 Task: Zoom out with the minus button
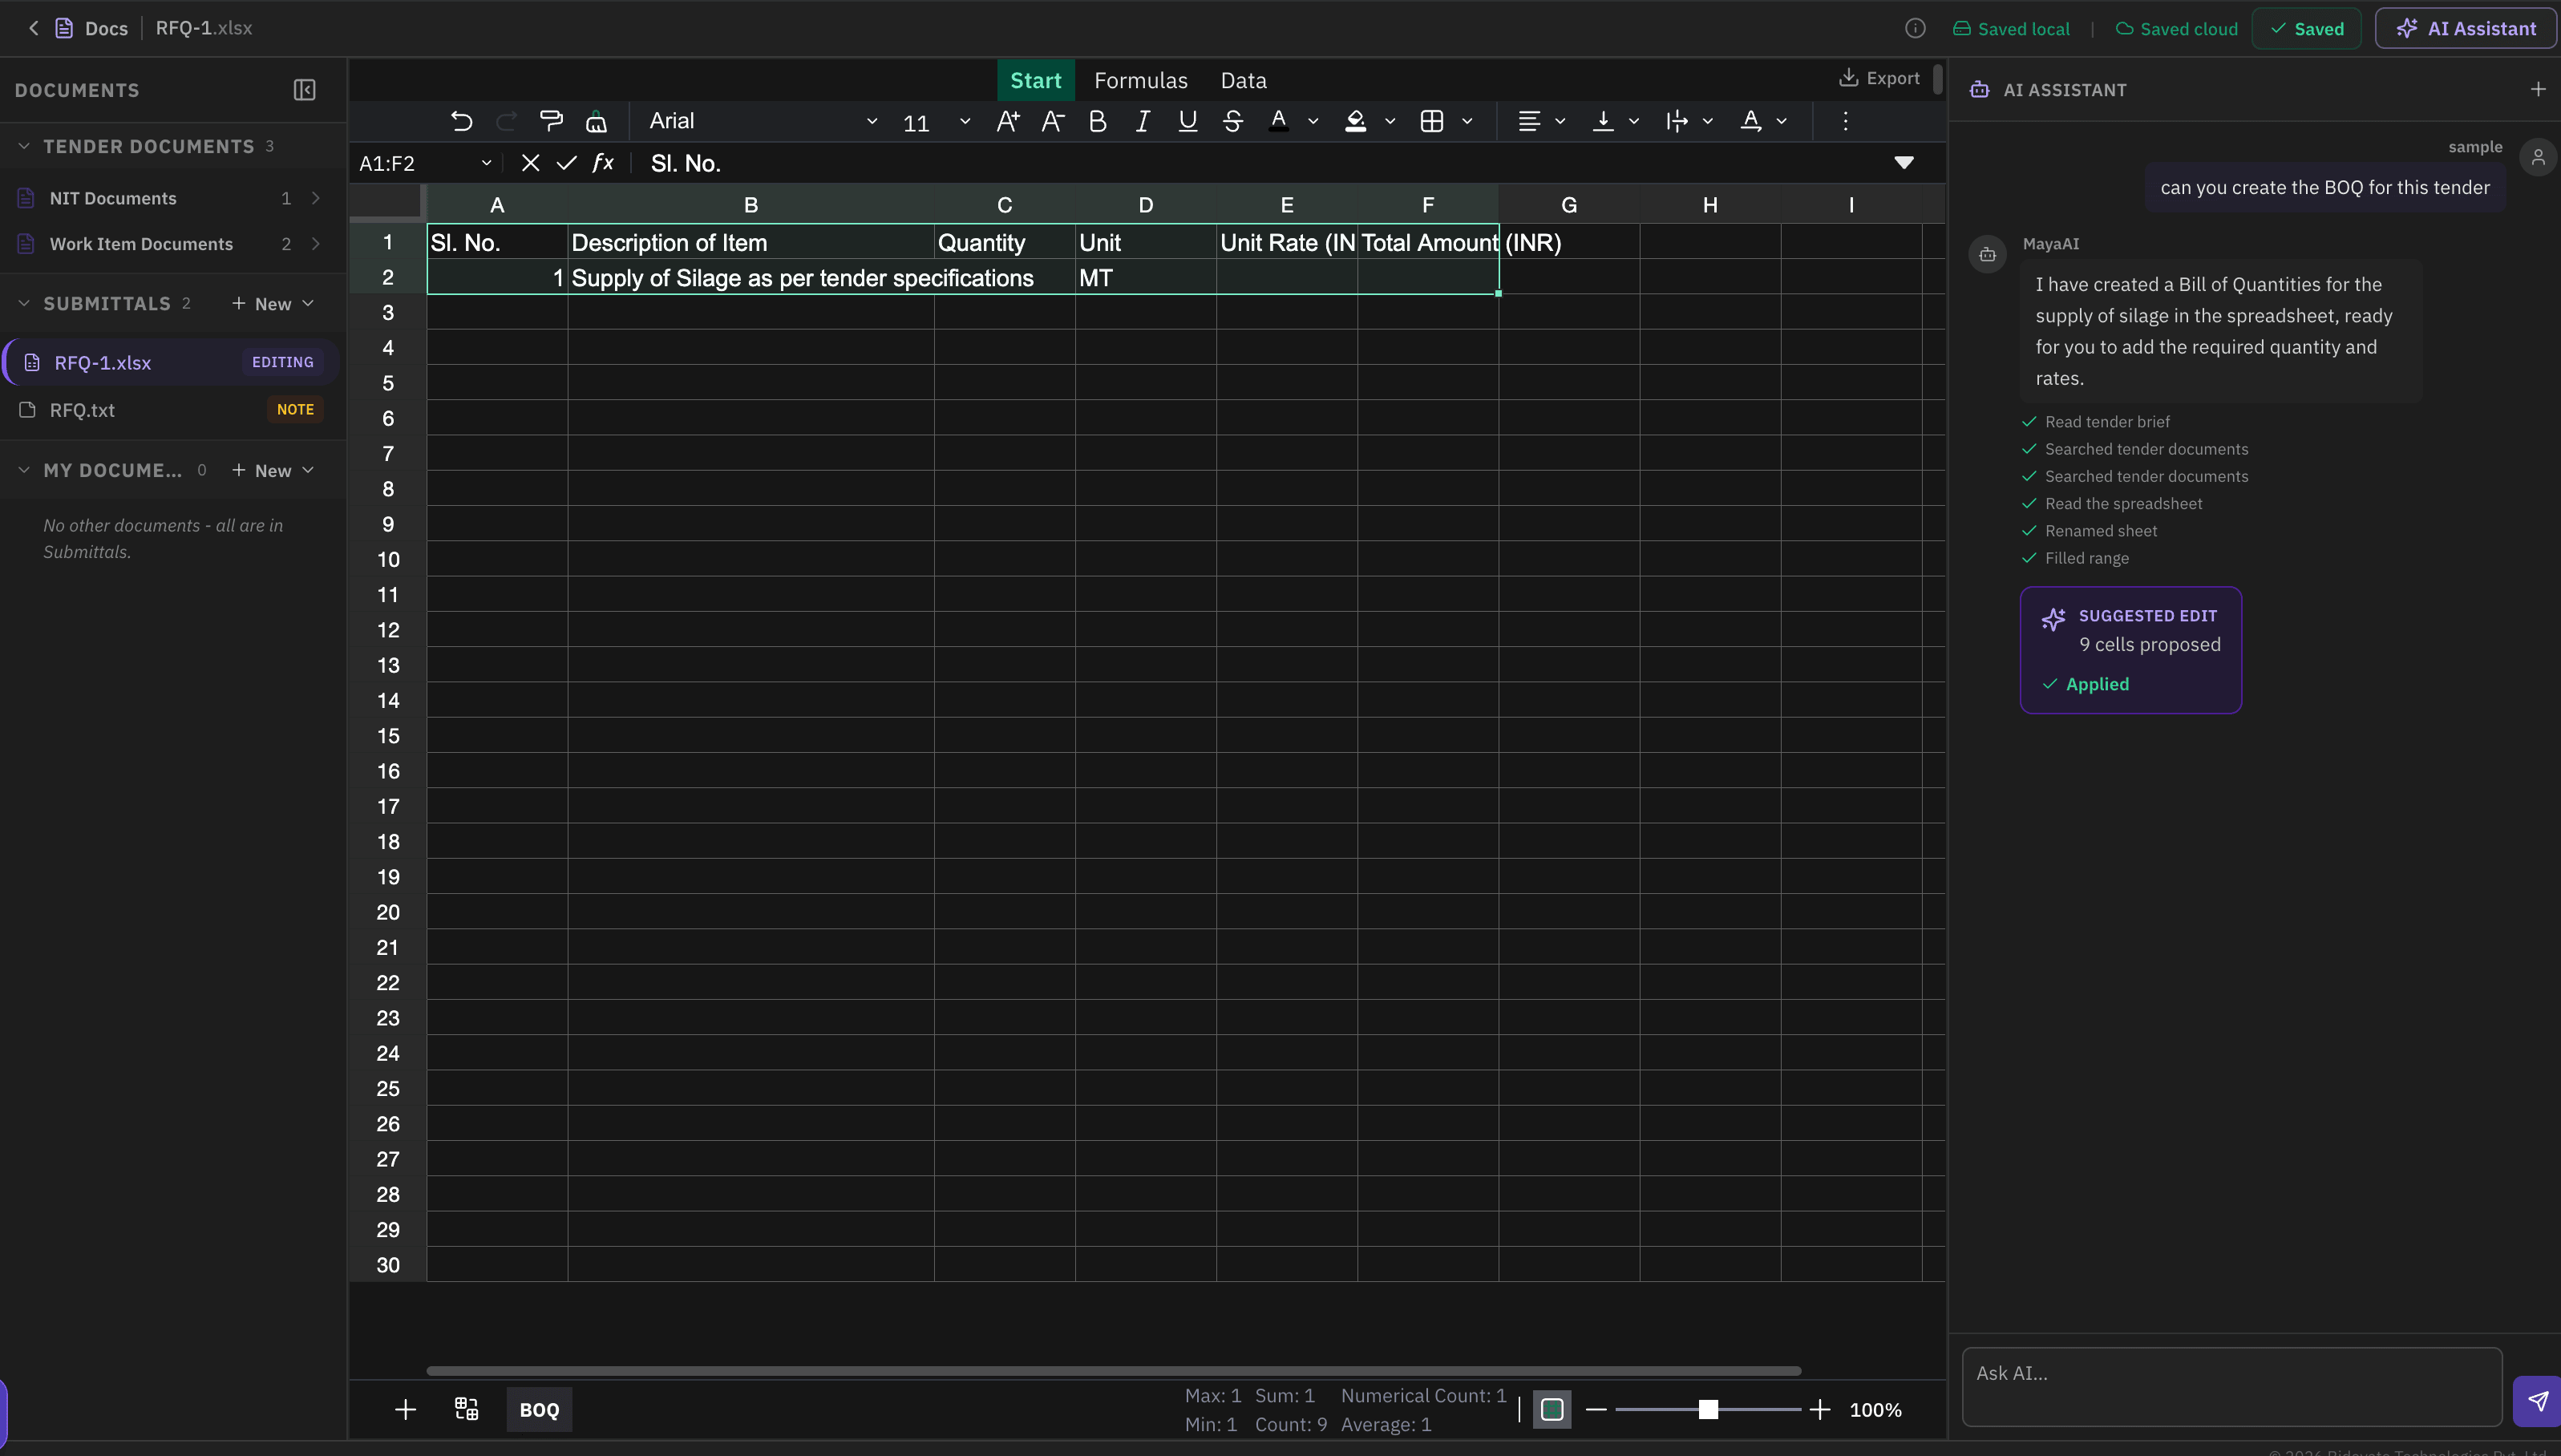tap(1596, 1410)
